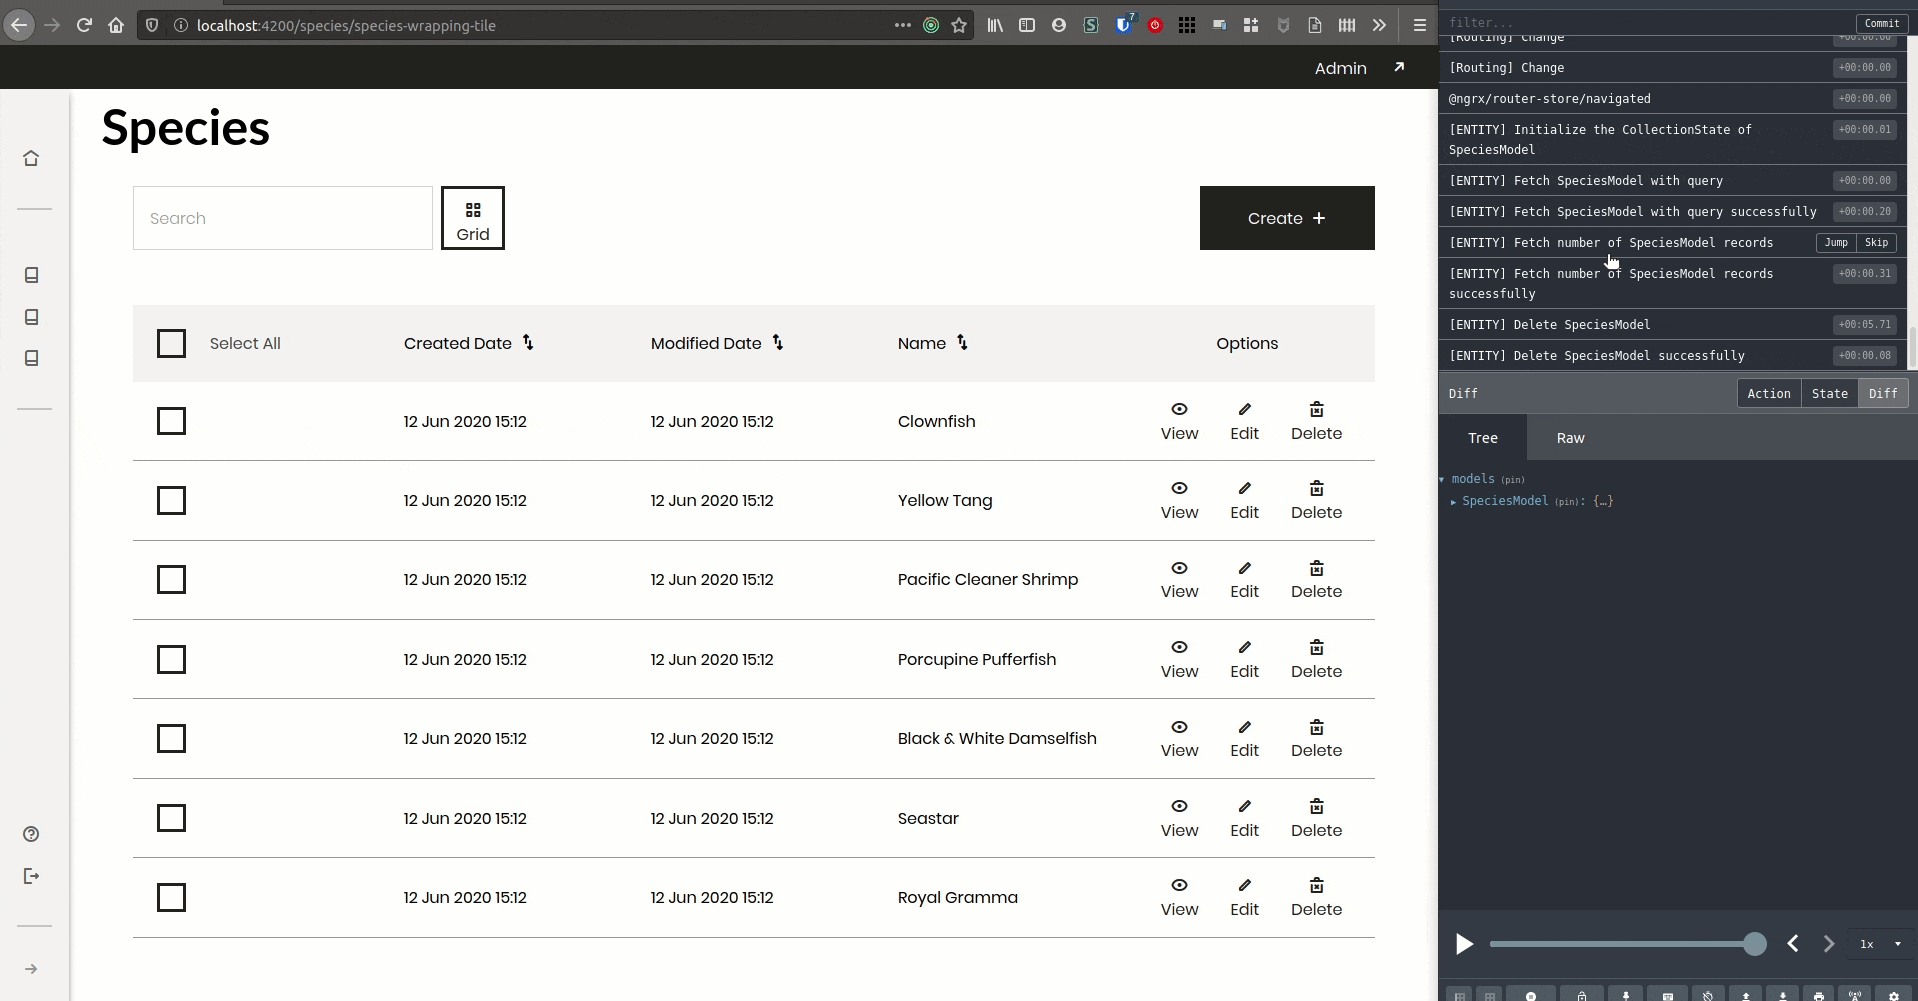Tick the checkbox for Seastar row
The height and width of the screenshot is (1001, 1918).
[x=171, y=818]
